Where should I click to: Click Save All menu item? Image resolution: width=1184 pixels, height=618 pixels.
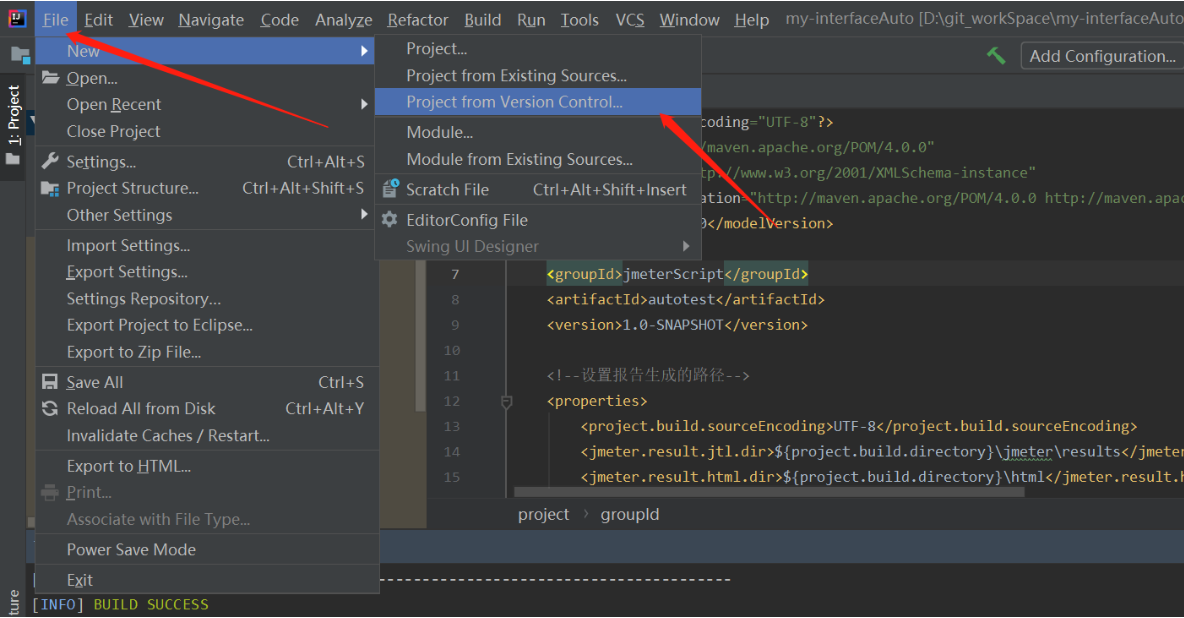pyautogui.click(x=205, y=382)
